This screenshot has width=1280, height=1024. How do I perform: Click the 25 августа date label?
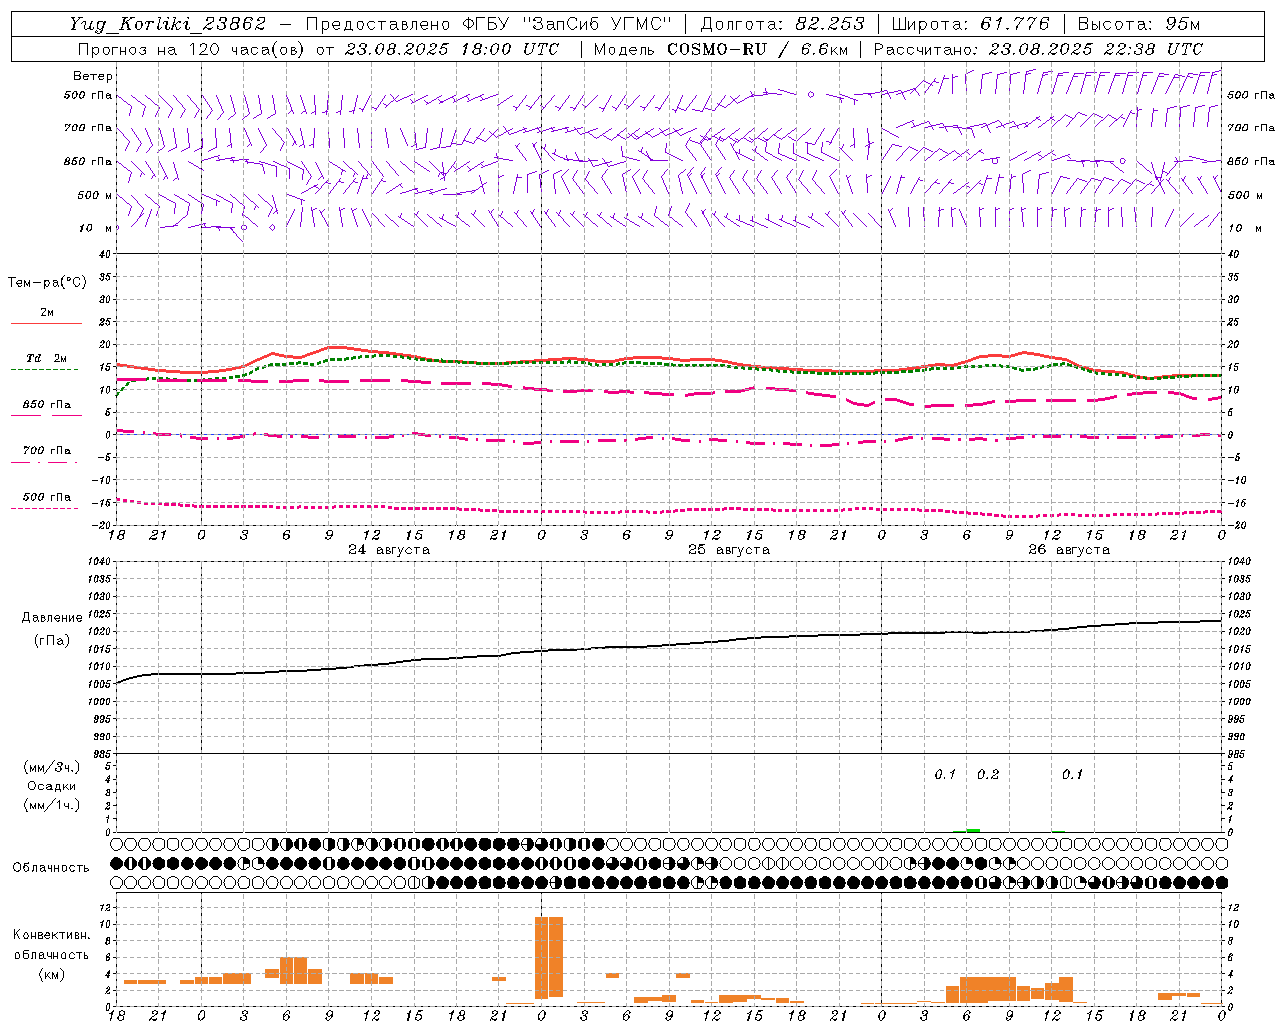tap(728, 550)
